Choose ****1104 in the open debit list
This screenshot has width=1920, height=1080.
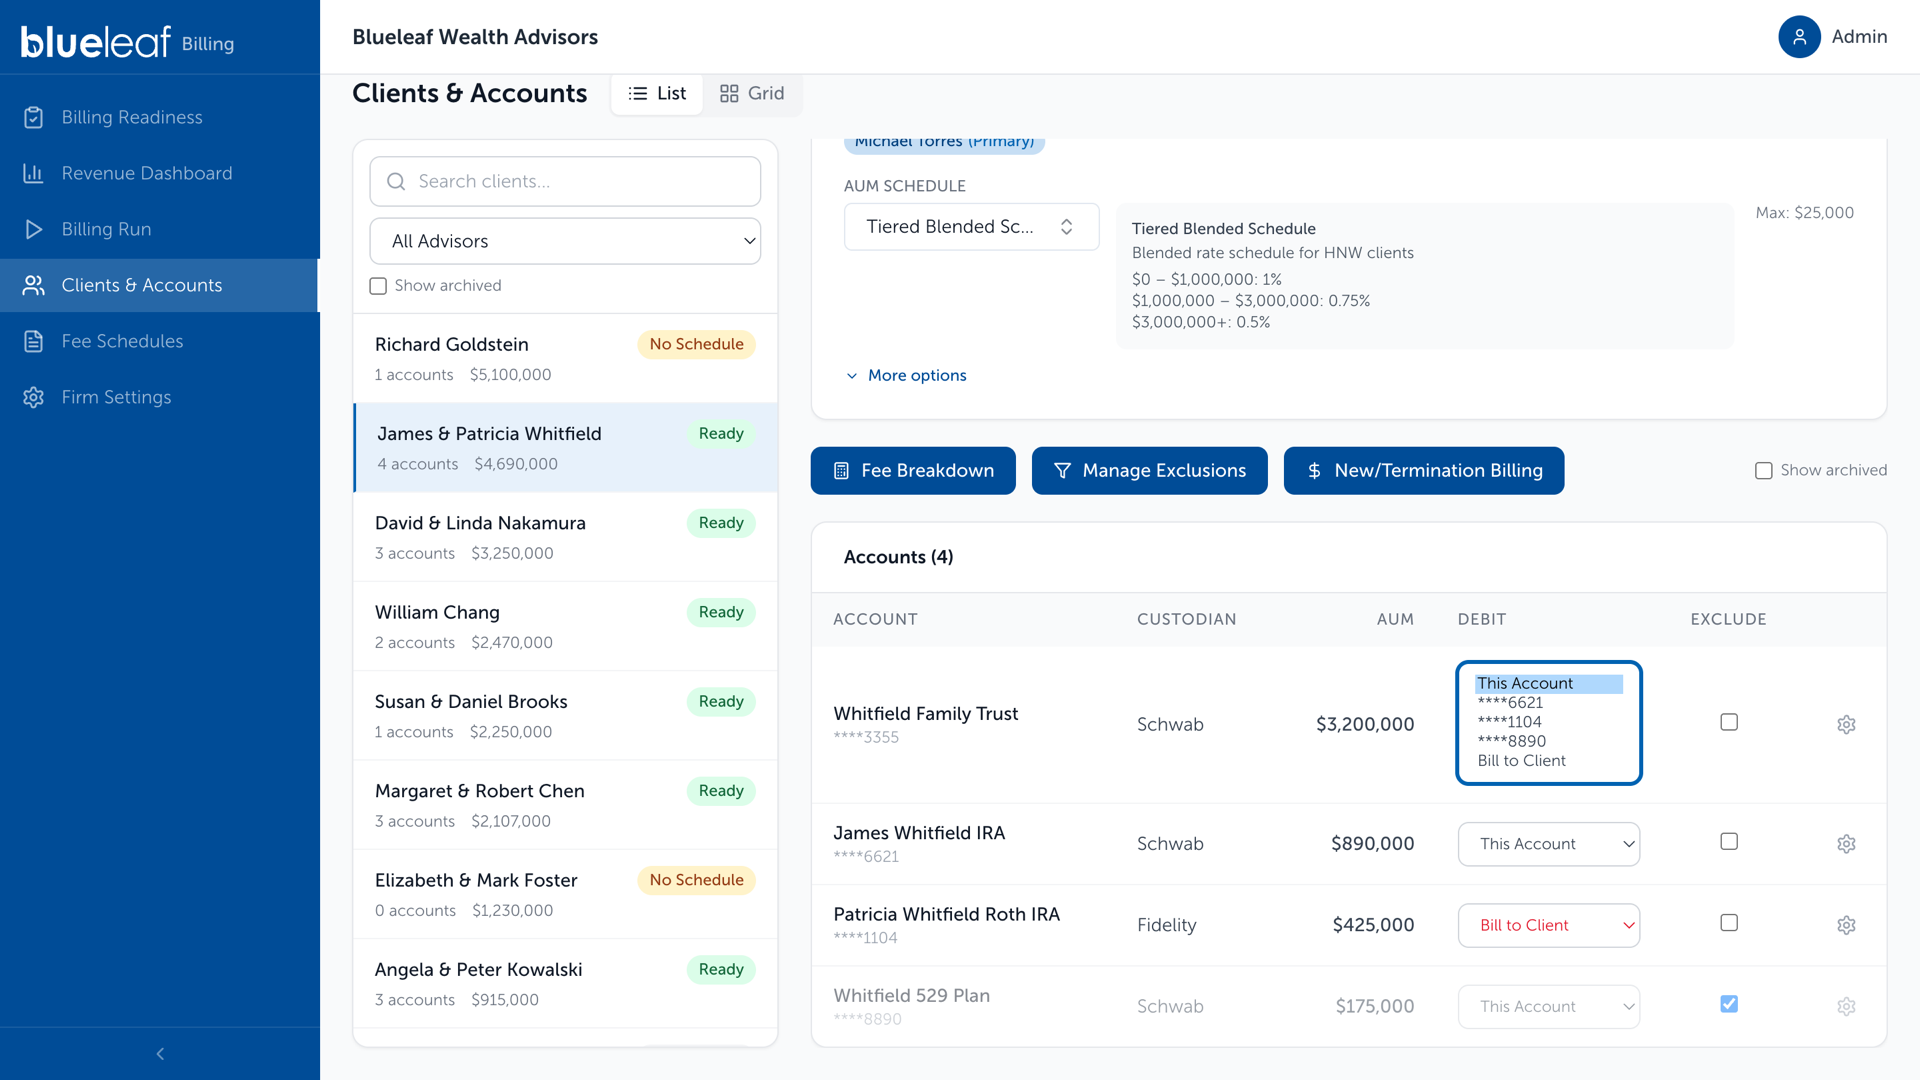click(1548, 722)
